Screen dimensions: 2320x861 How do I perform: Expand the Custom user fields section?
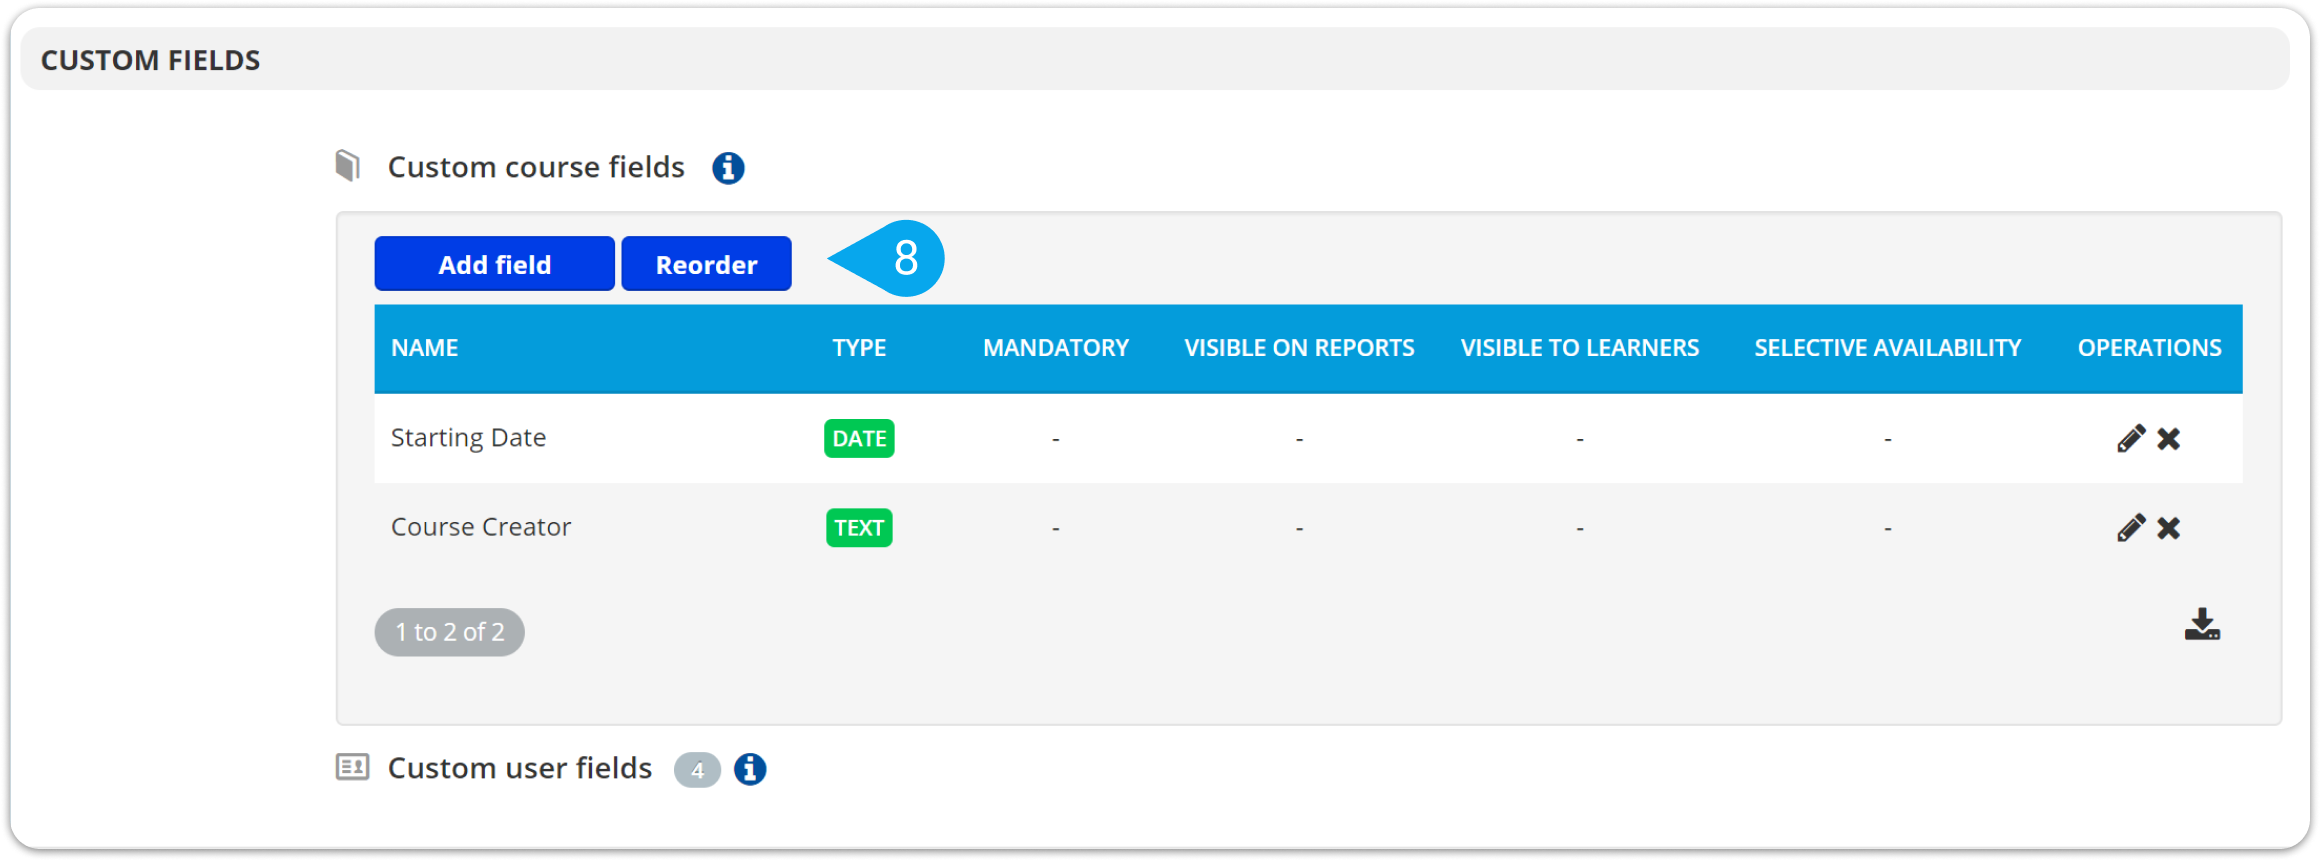click(520, 768)
